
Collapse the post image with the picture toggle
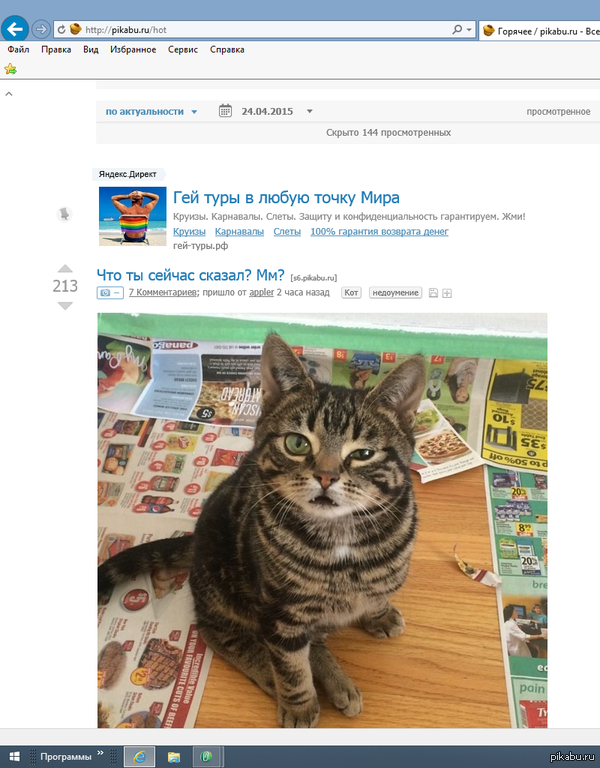point(110,293)
